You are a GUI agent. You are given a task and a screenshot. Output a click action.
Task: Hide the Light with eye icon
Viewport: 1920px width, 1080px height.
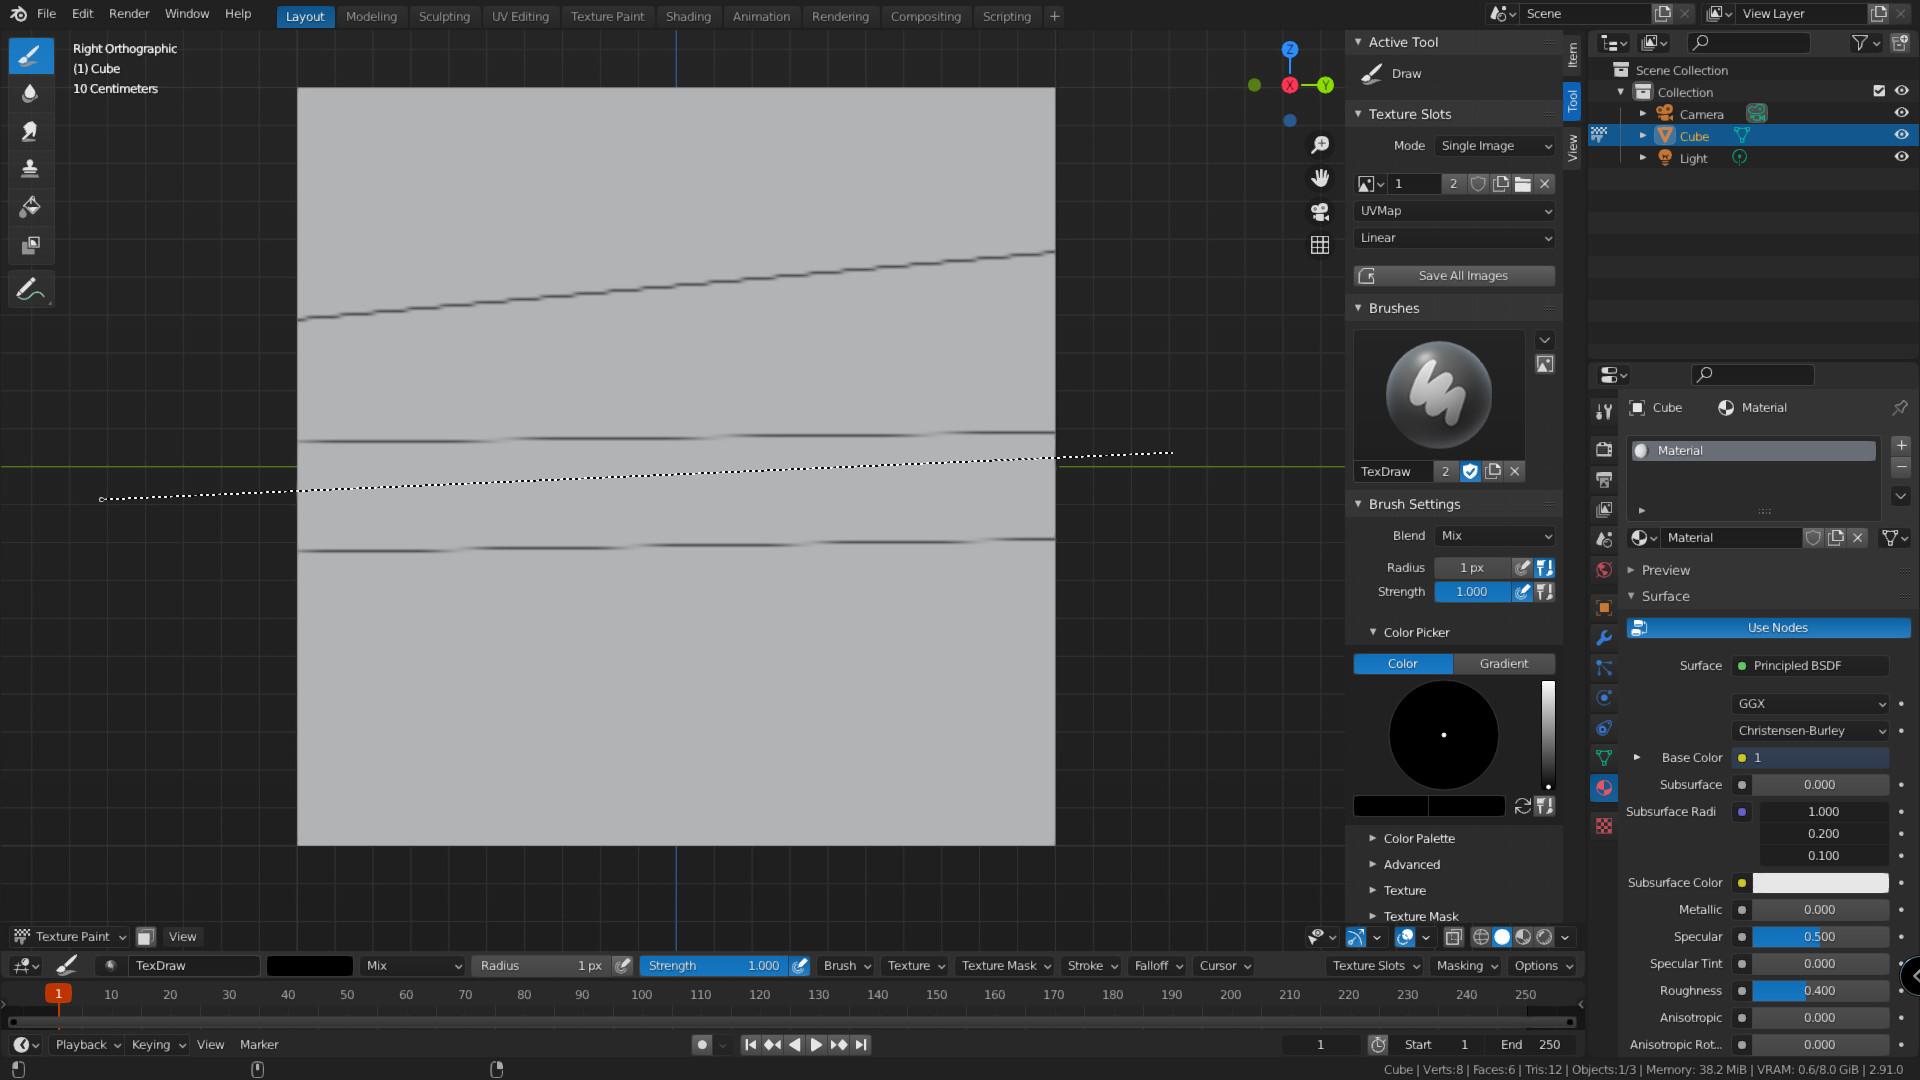point(1901,157)
